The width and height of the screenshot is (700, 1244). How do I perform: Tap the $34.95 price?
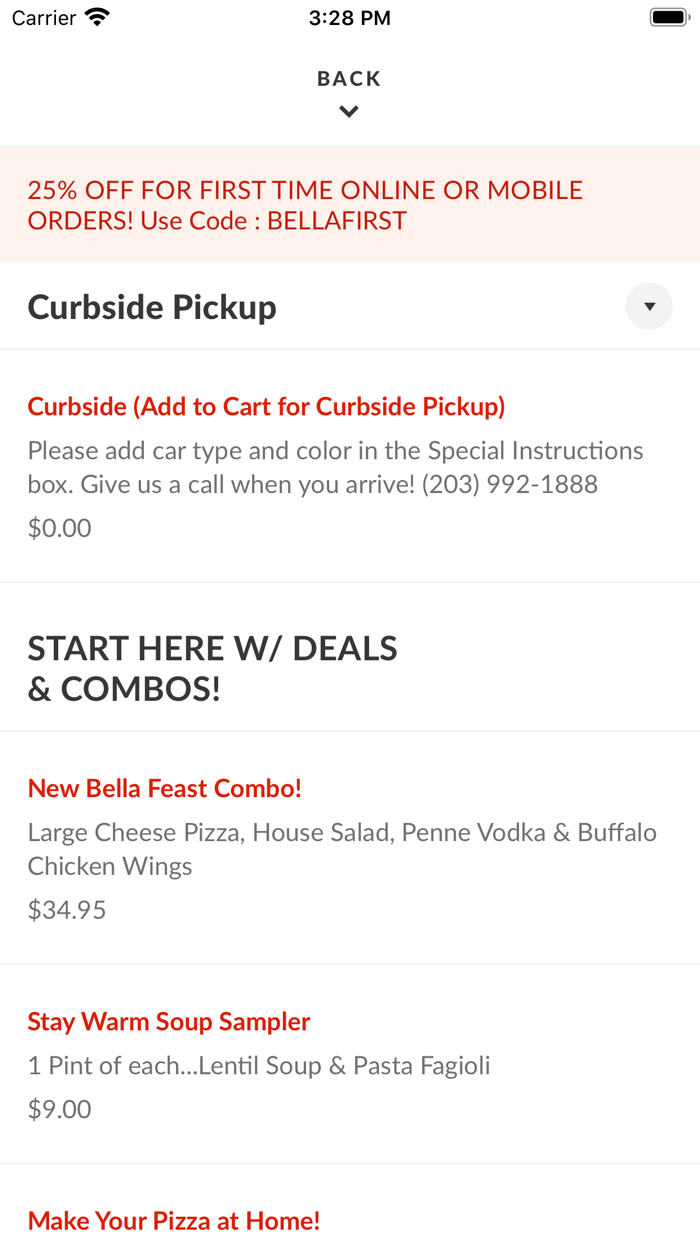(x=67, y=910)
